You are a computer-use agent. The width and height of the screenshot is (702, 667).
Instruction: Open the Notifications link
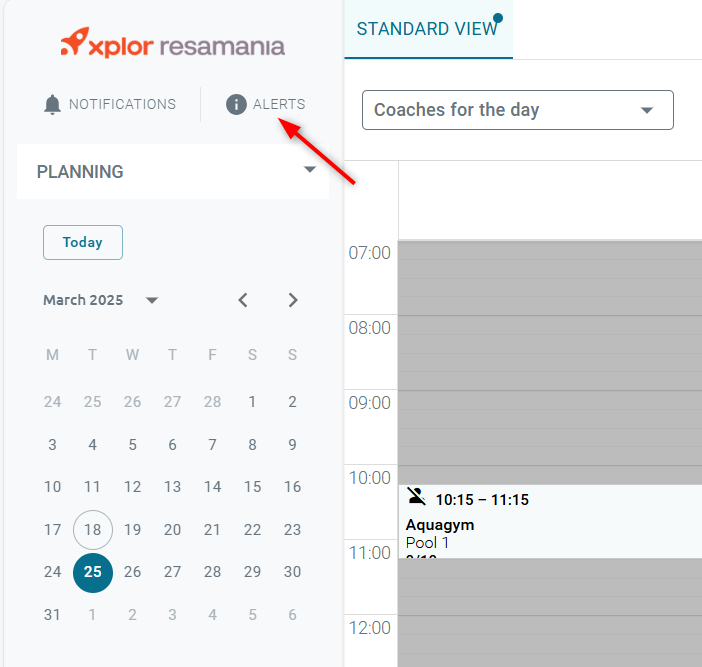click(122, 104)
